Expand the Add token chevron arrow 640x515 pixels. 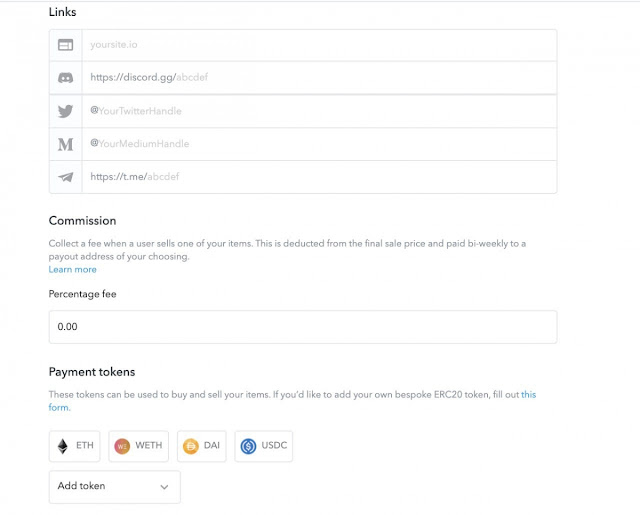click(164, 487)
